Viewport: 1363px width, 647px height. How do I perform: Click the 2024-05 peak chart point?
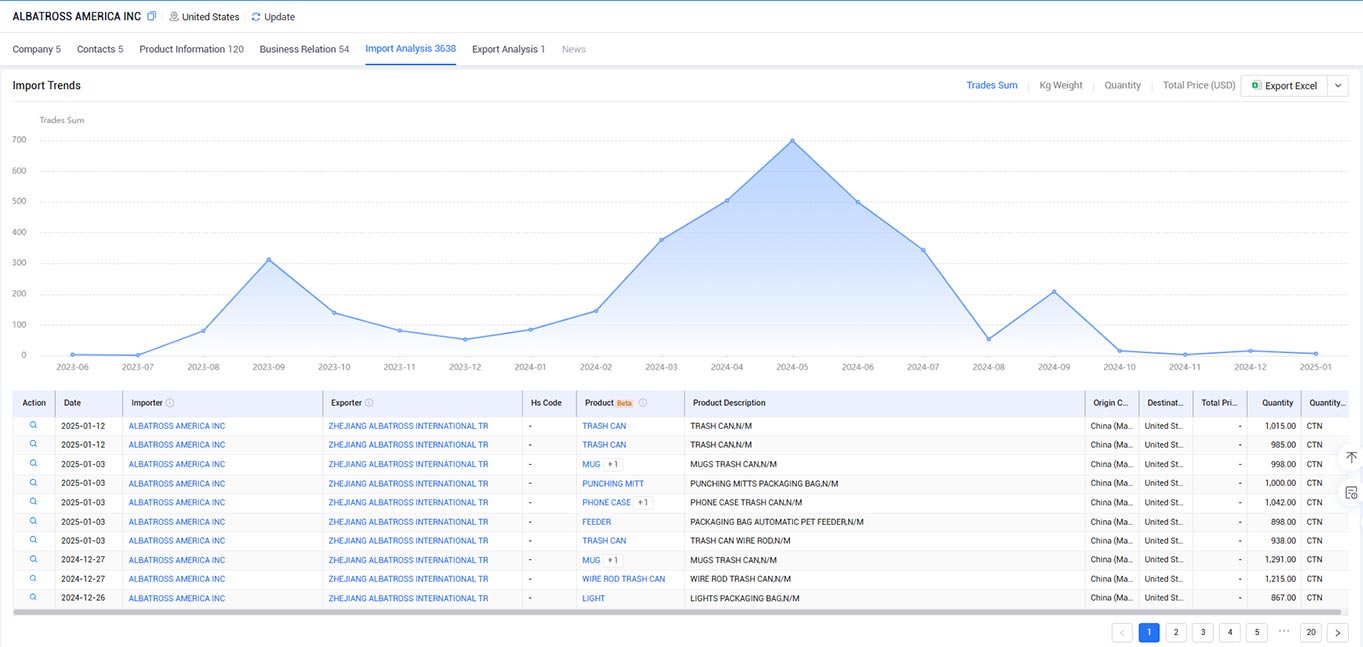(x=792, y=140)
